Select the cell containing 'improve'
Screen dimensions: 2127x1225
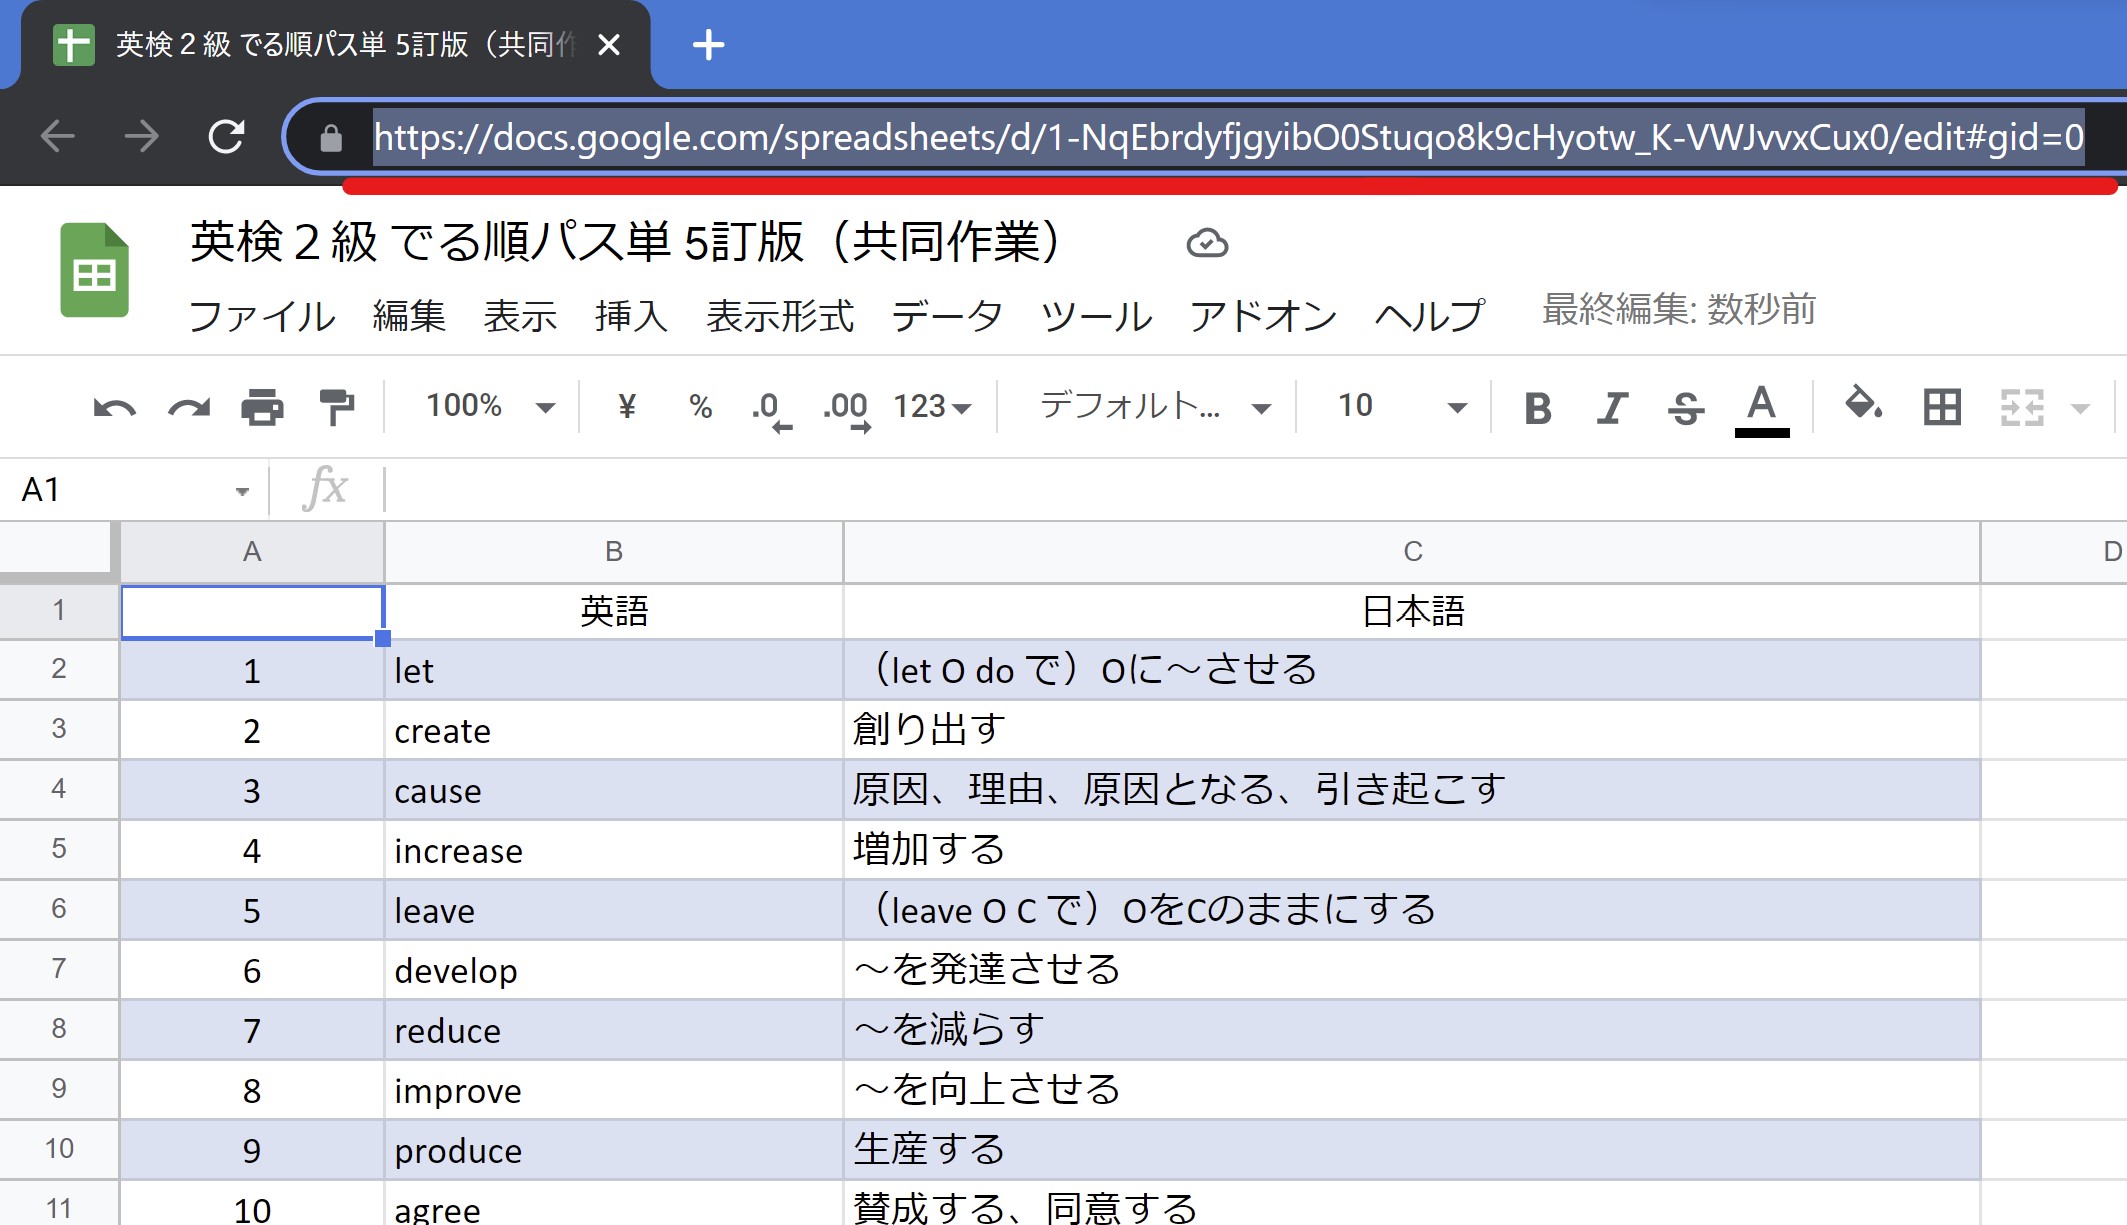coord(614,1090)
